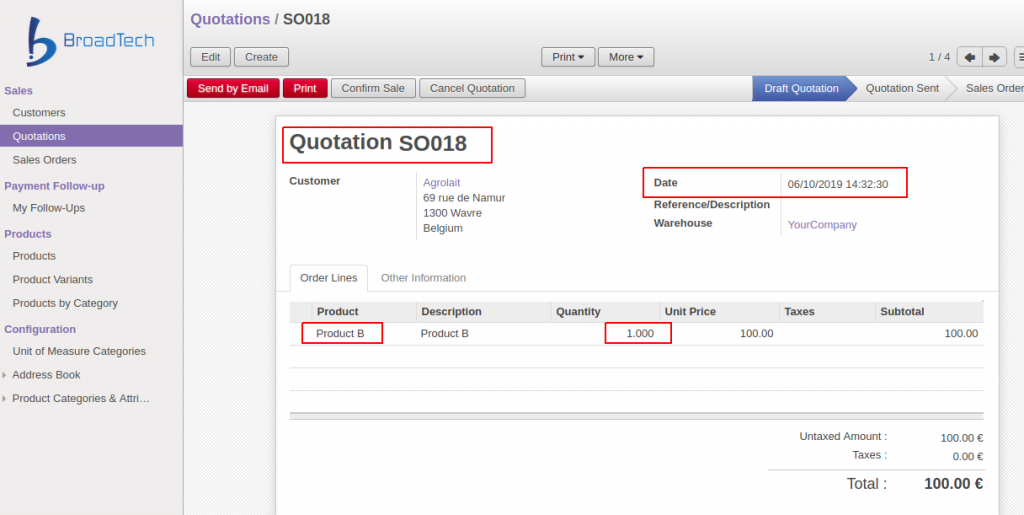Image resolution: width=1024 pixels, height=515 pixels.
Task: Go to the next quotation record
Action: pos(994,57)
